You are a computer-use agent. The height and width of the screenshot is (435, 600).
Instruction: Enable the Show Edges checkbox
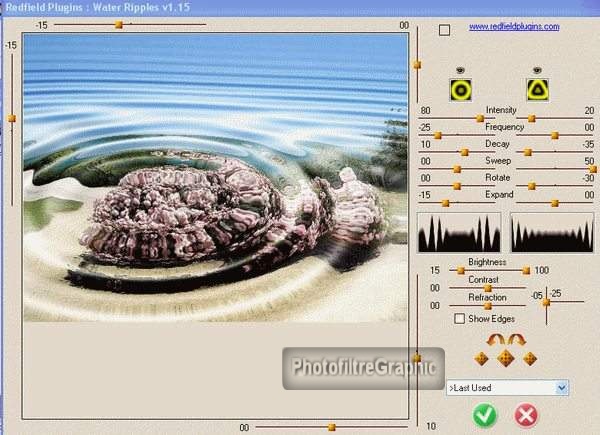click(x=459, y=319)
